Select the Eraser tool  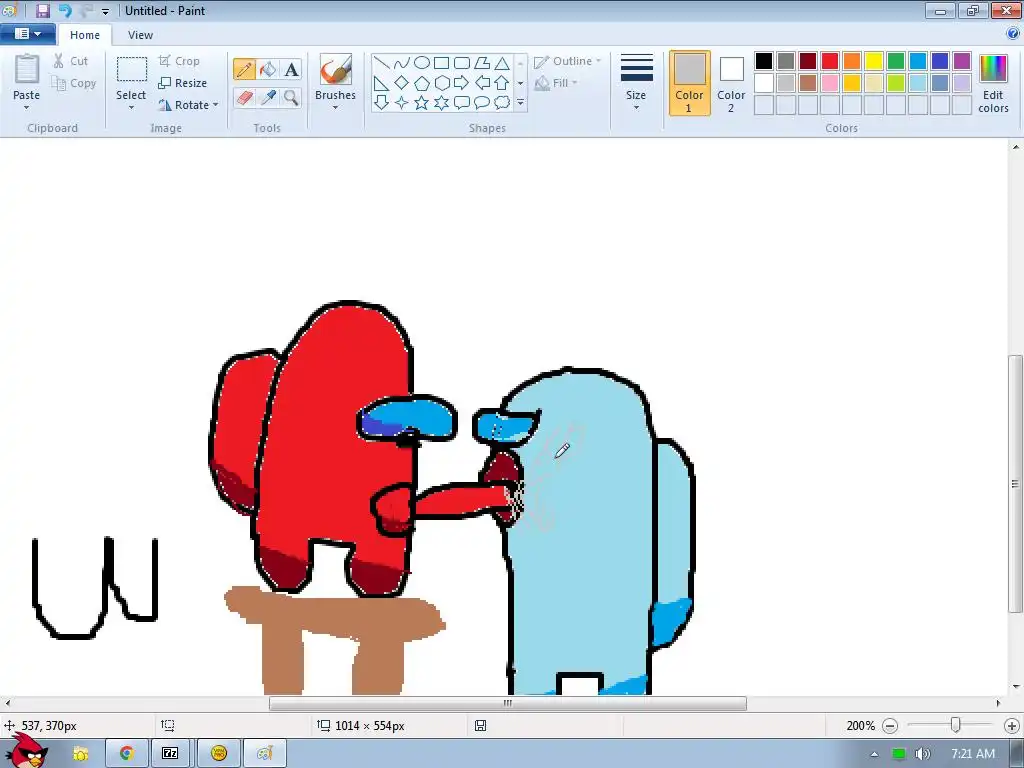click(244, 98)
